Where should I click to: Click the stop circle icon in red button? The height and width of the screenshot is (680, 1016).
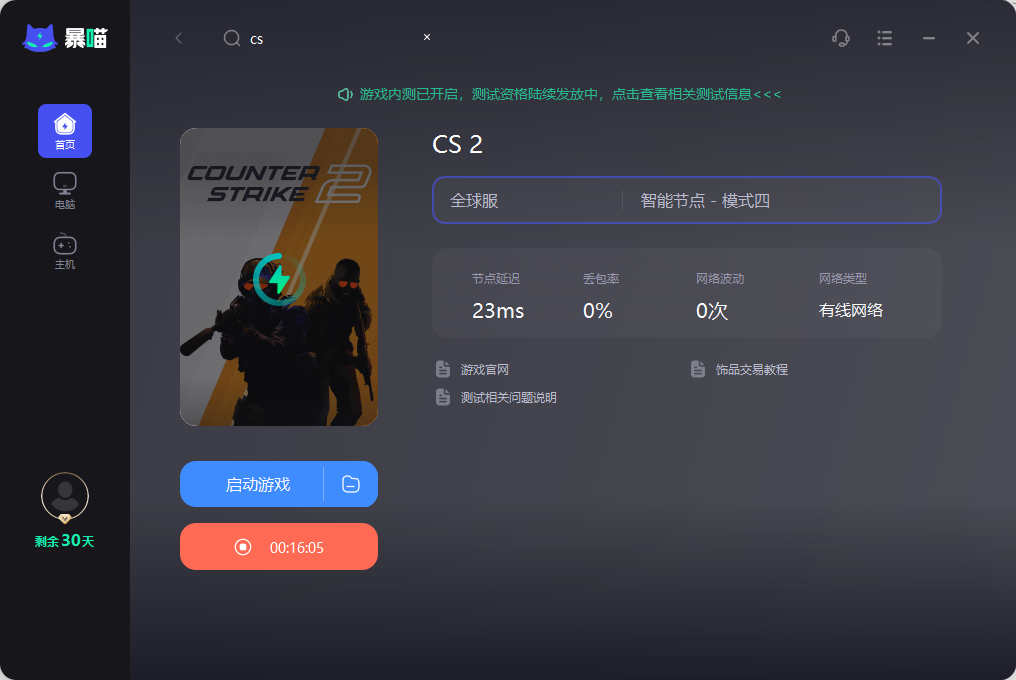[x=243, y=547]
